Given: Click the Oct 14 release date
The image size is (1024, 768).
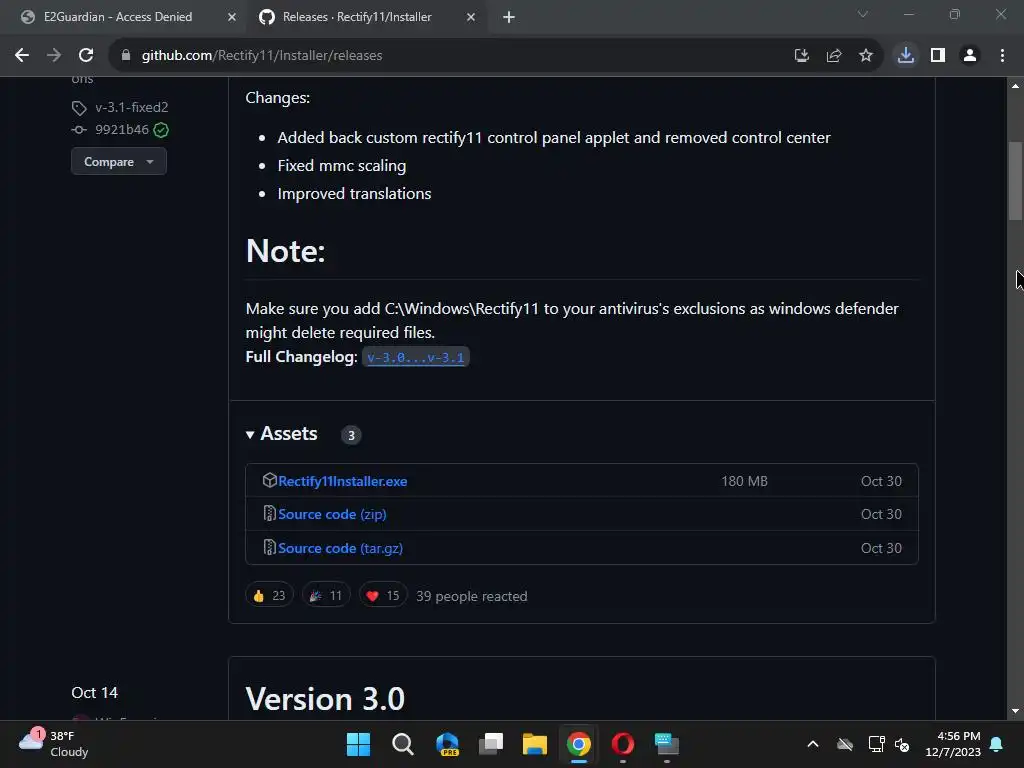Looking at the screenshot, I should pyautogui.click(x=95, y=692).
